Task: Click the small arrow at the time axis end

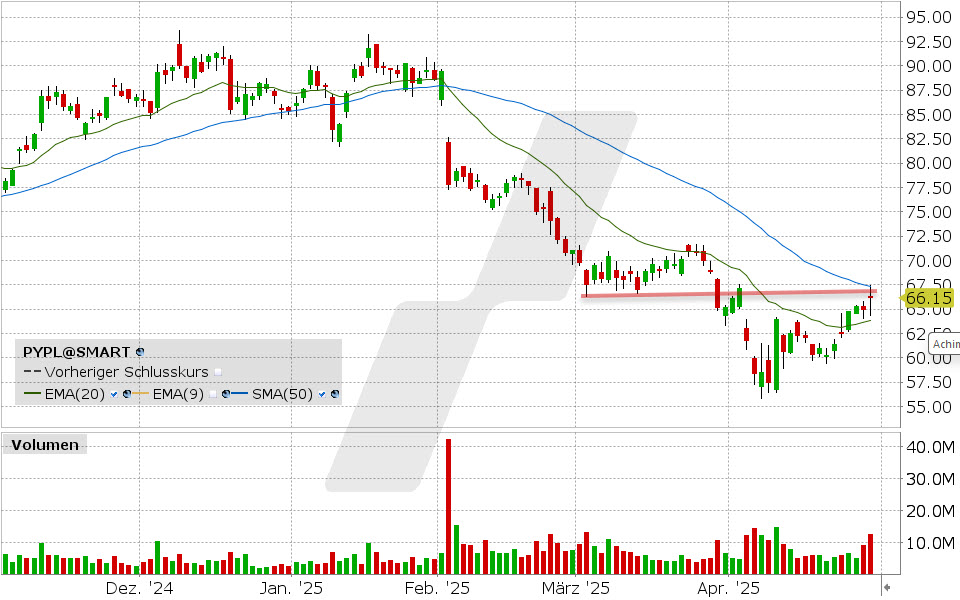Action: [x=887, y=588]
